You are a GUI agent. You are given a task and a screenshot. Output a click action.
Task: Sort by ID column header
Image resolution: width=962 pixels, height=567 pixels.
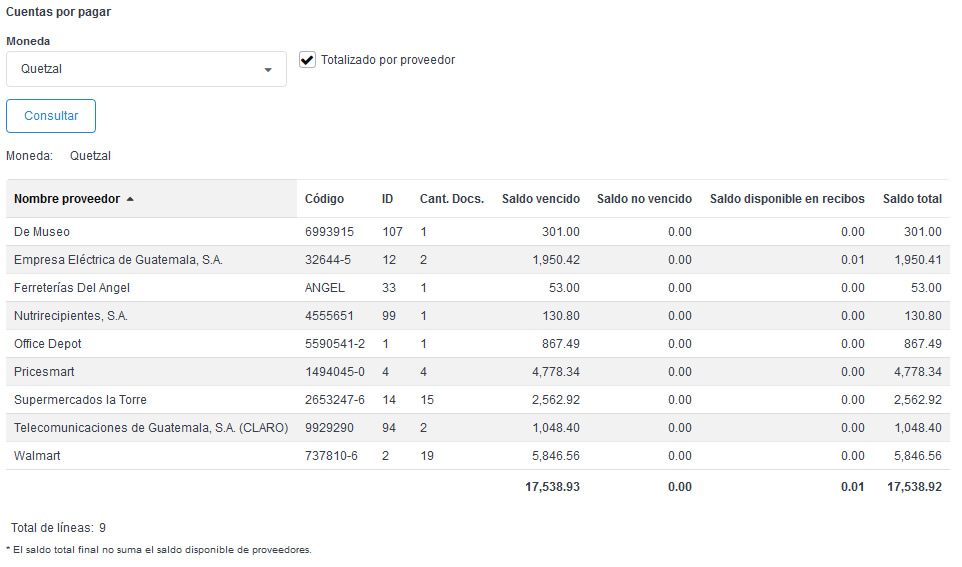coord(388,199)
